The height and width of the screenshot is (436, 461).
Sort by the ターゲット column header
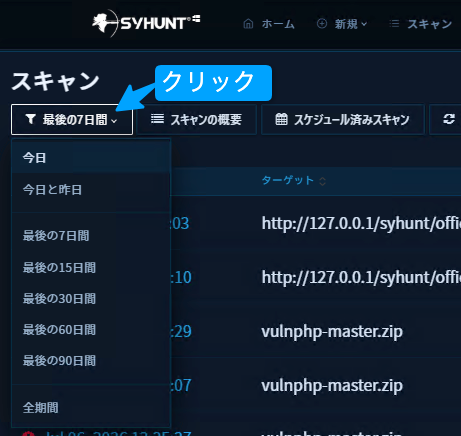pos(287,180)
